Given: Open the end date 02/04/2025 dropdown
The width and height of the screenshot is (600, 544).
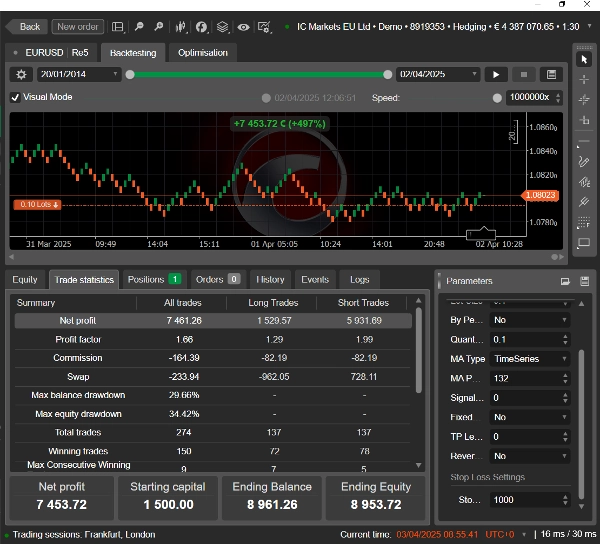Looking at the screenshot, I should coord(438,74).
